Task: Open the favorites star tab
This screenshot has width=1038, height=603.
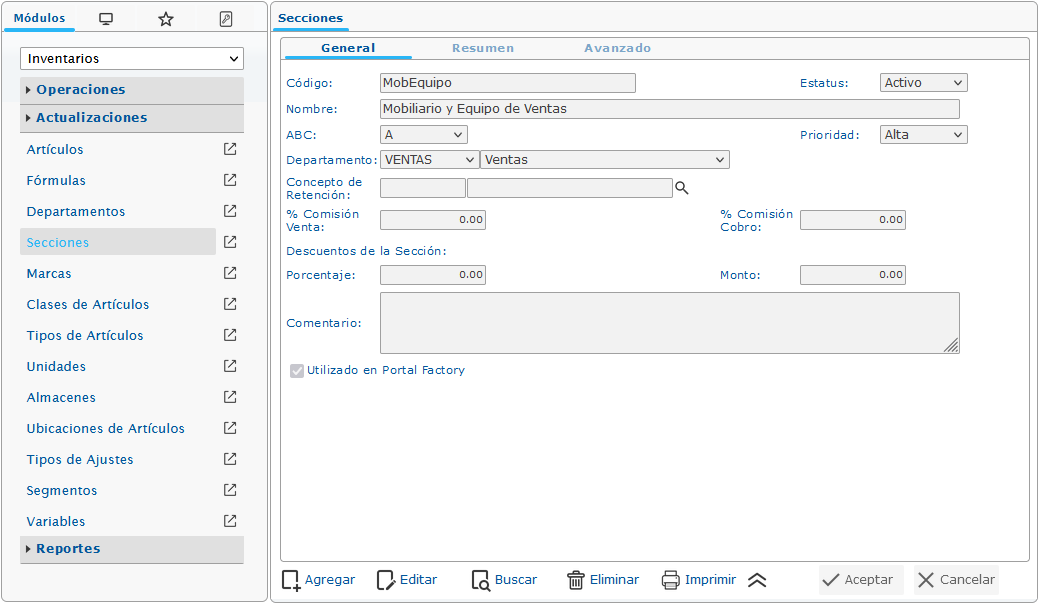Action: pos(165,19)
